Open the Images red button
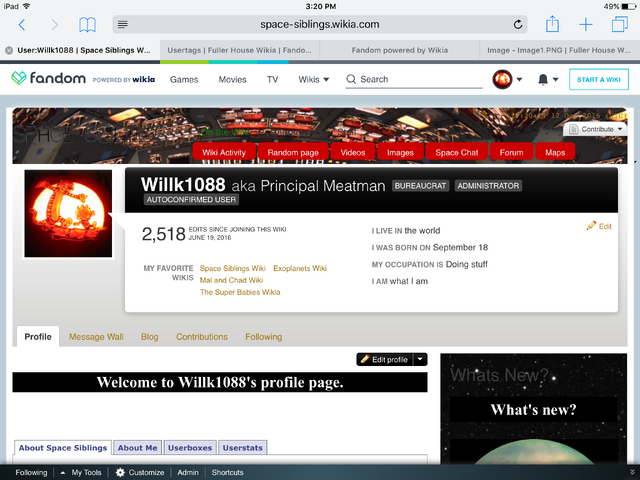The height and width of the screenshot is (480, 640). [x=400, y=152]
